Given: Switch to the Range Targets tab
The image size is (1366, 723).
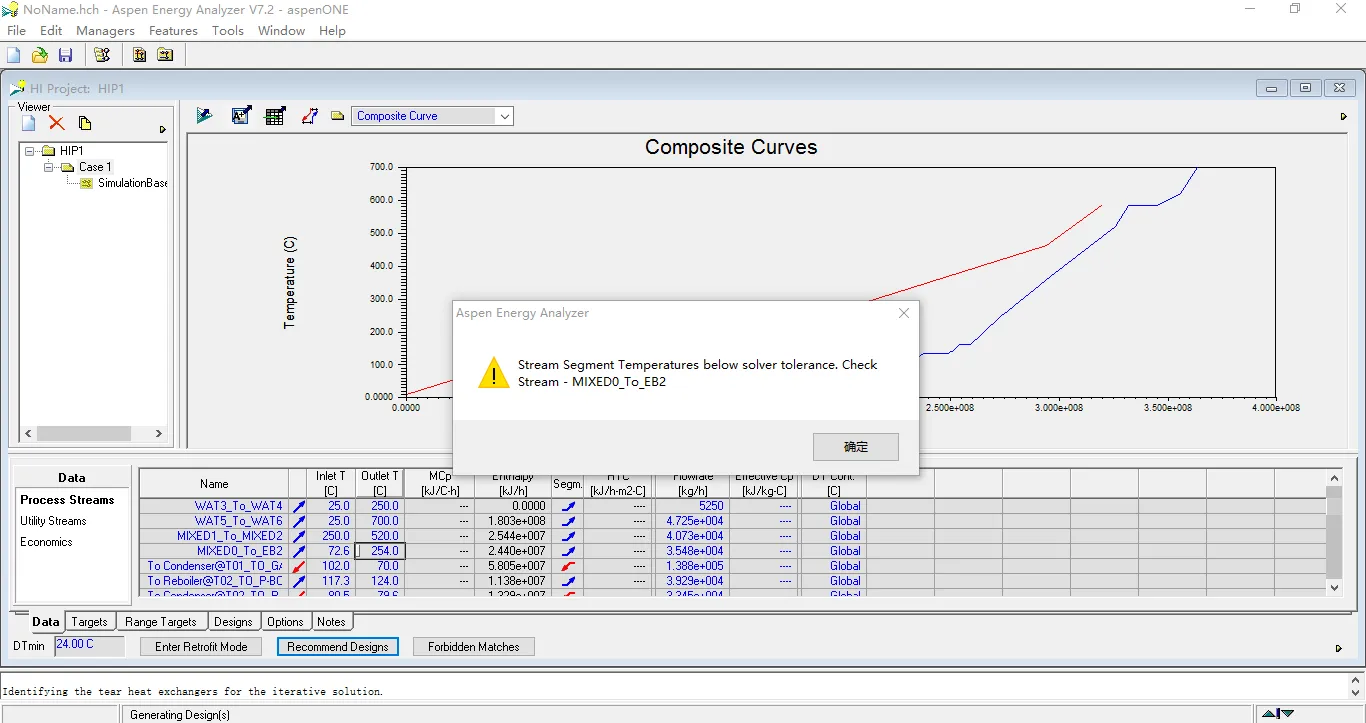Looking at the screenshot, I should click(x=160, y=622).
